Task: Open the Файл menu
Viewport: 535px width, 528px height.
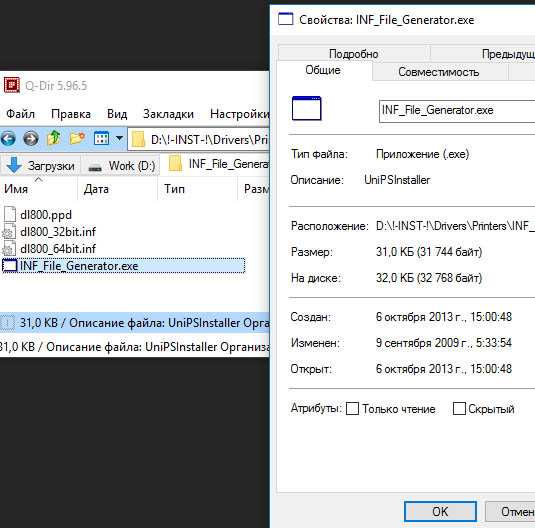Action: pyautogui.click(x=20, y=114)
